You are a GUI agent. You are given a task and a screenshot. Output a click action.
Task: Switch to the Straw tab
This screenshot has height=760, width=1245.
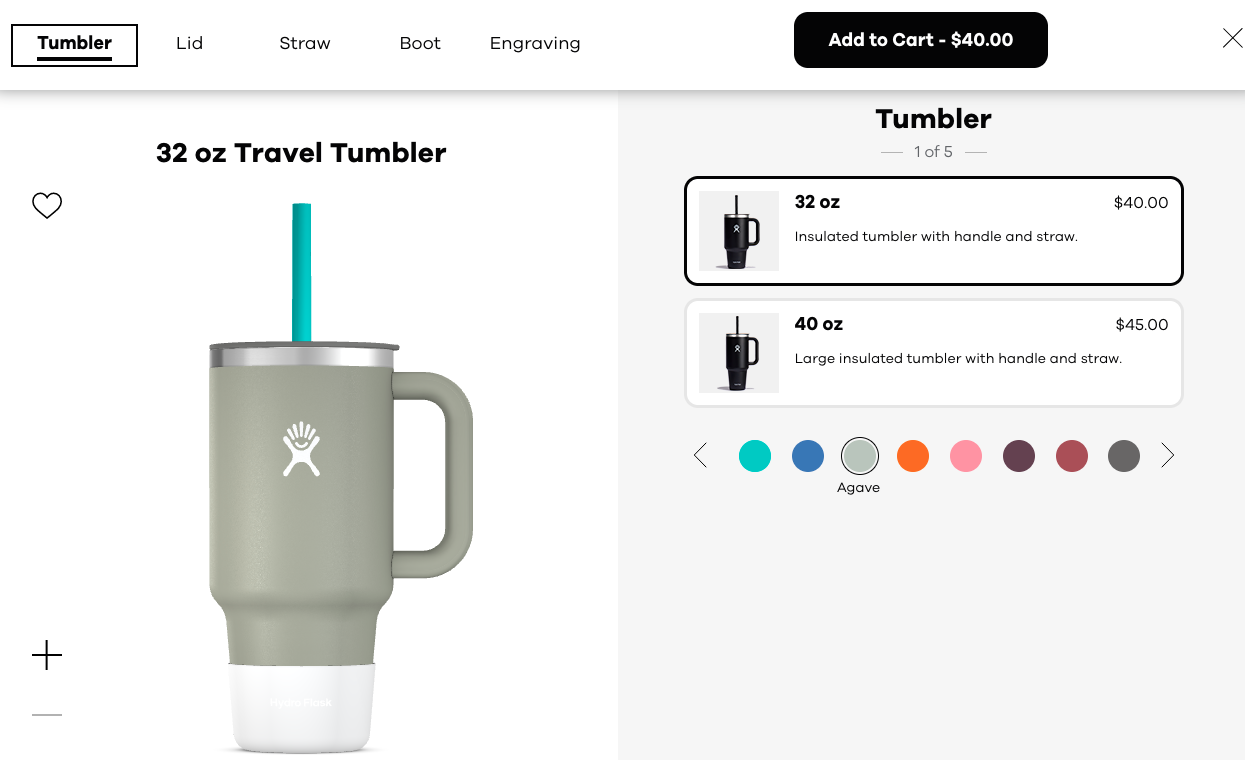pyautogui.click(x=305, y=43)
